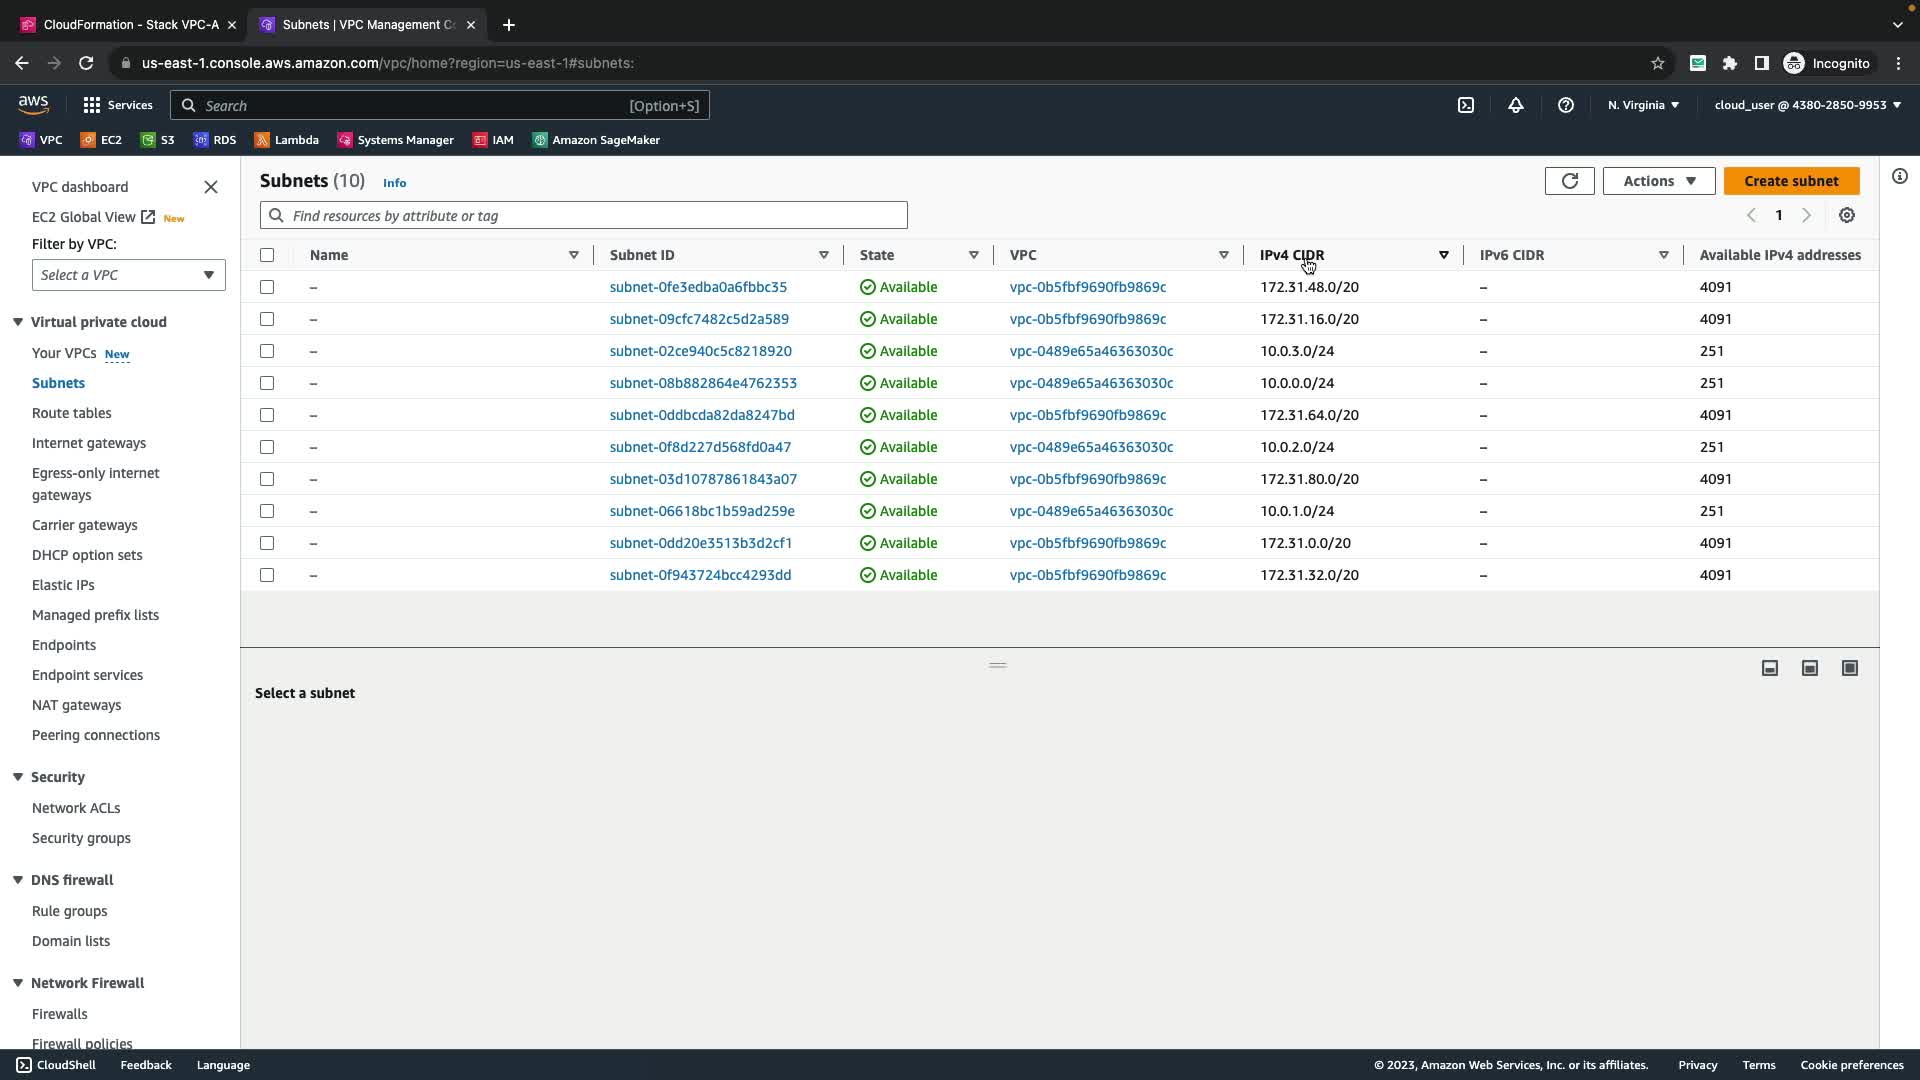
Task: Open the subnet-0f943724bcc4293dd link
Action: pyautogui.click(x=700, y=575)
